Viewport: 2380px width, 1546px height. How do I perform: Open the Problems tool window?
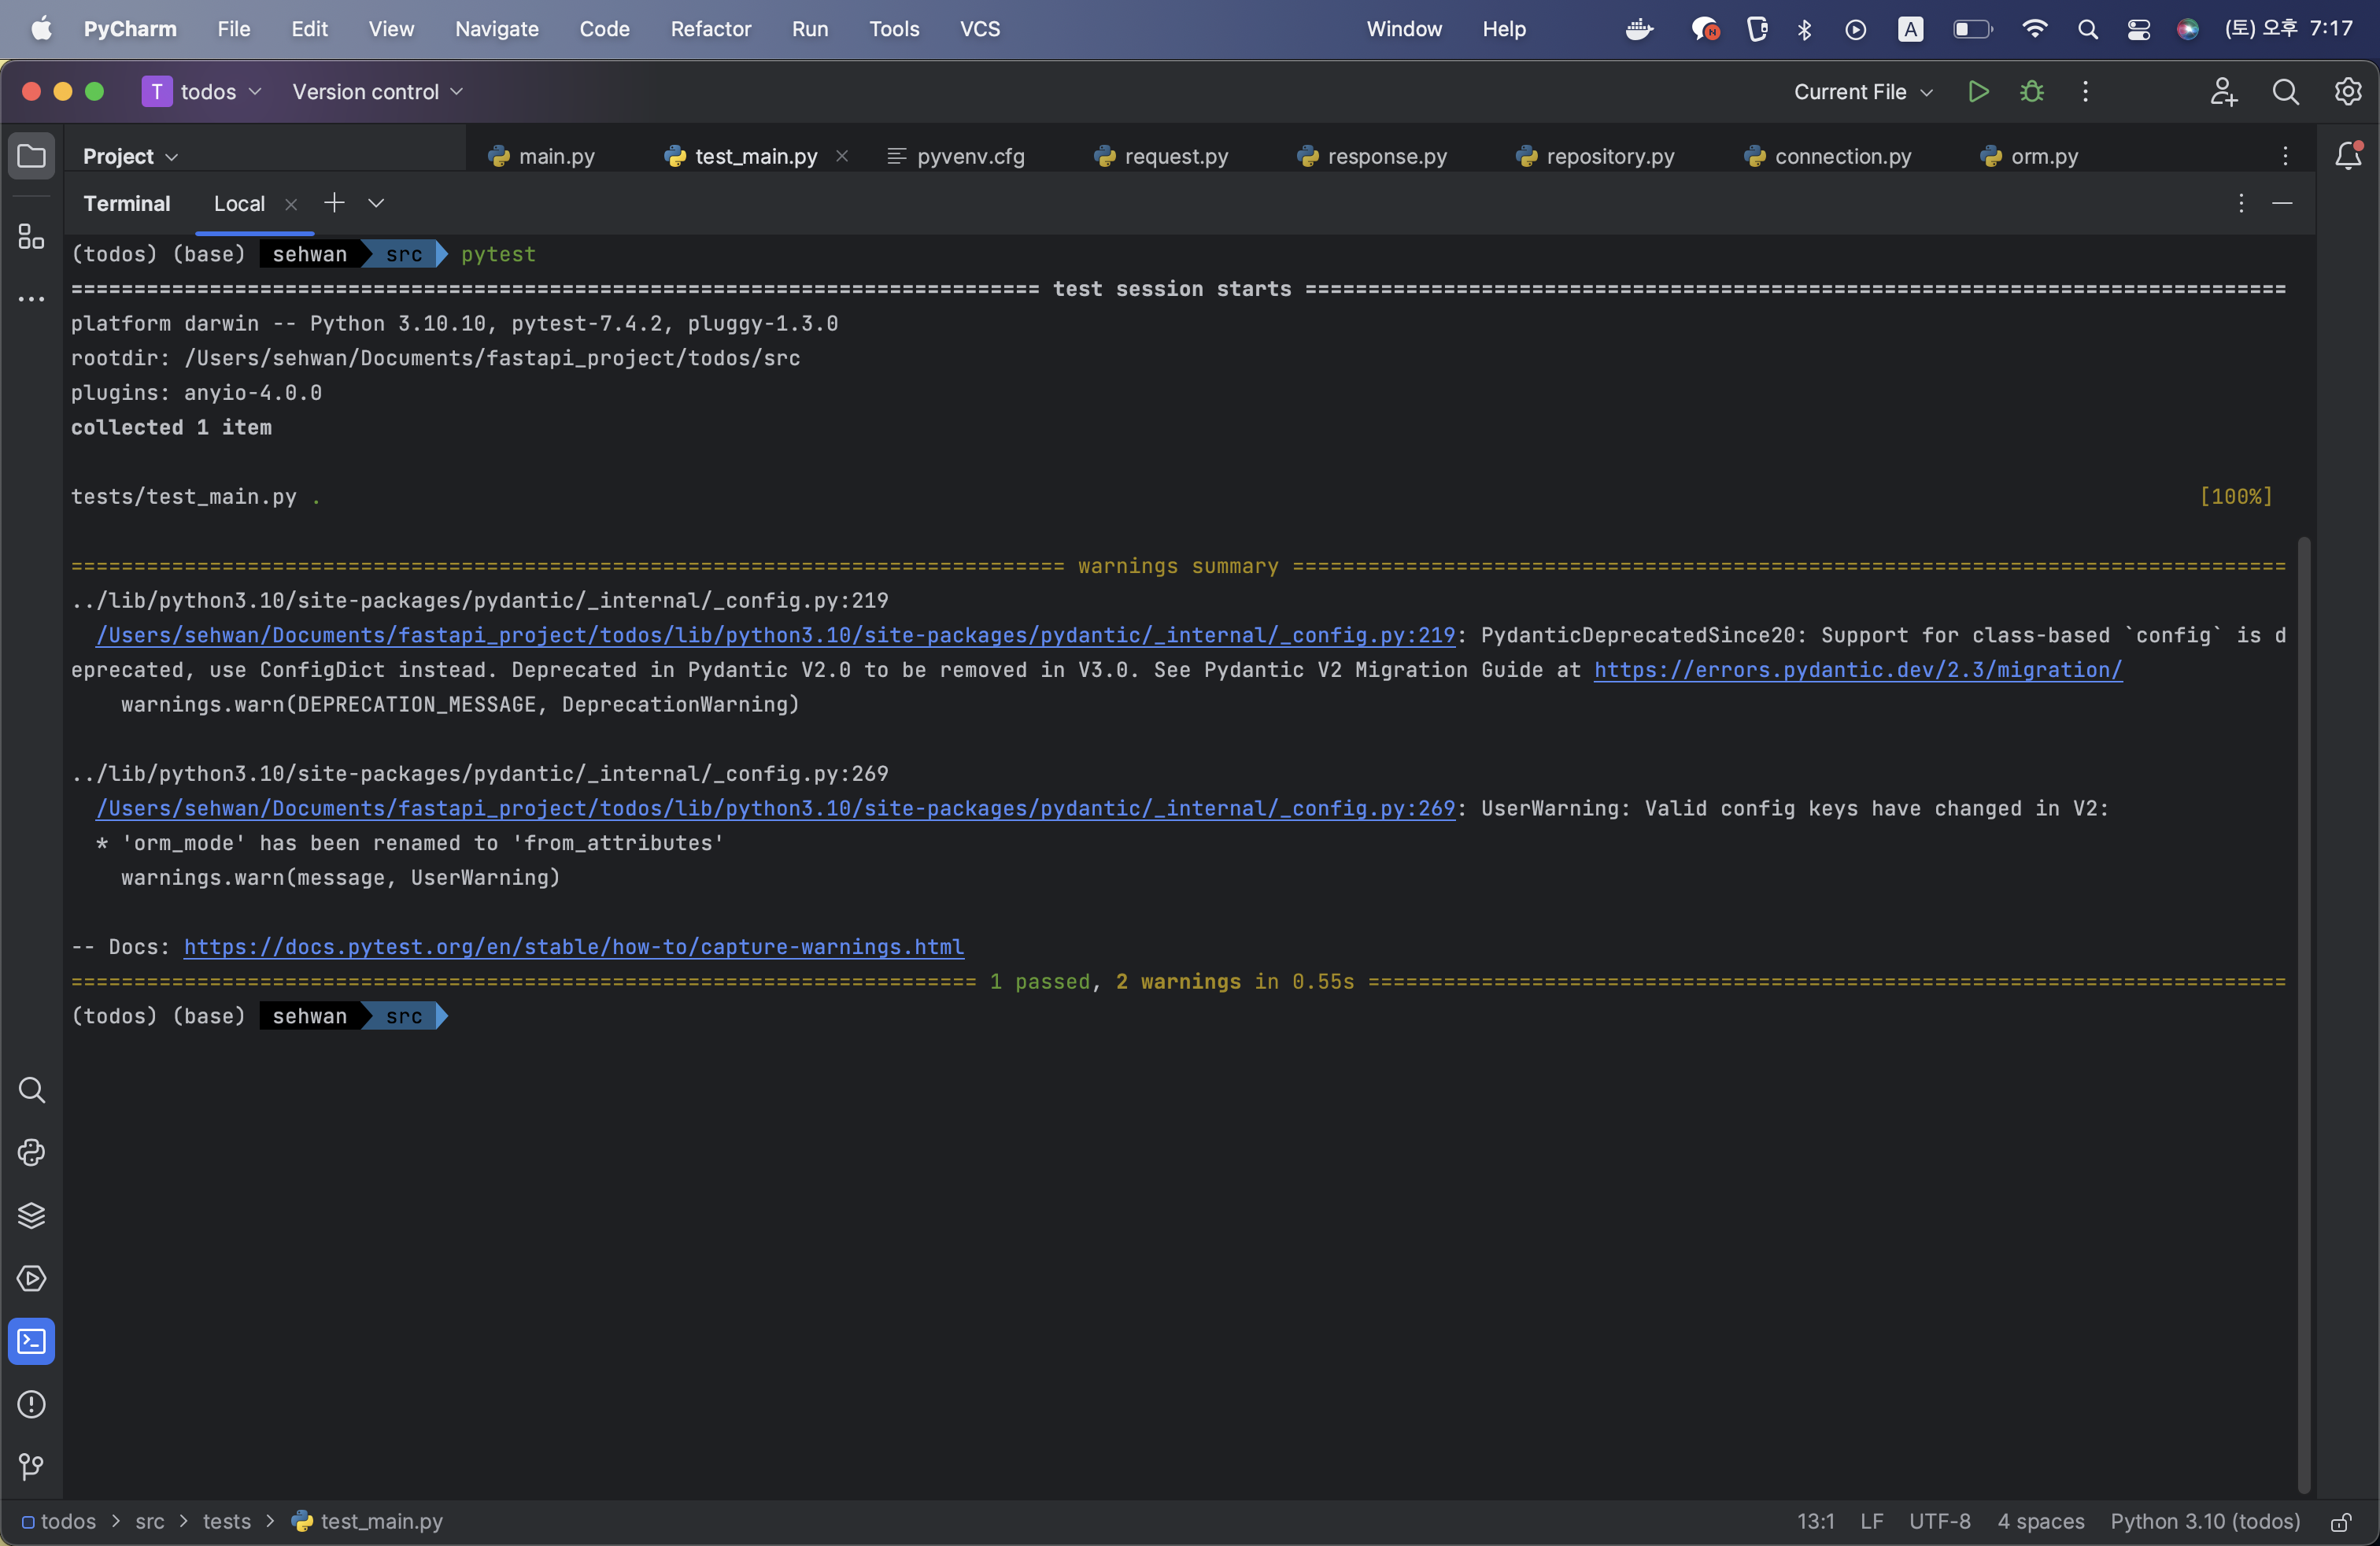31,1404
